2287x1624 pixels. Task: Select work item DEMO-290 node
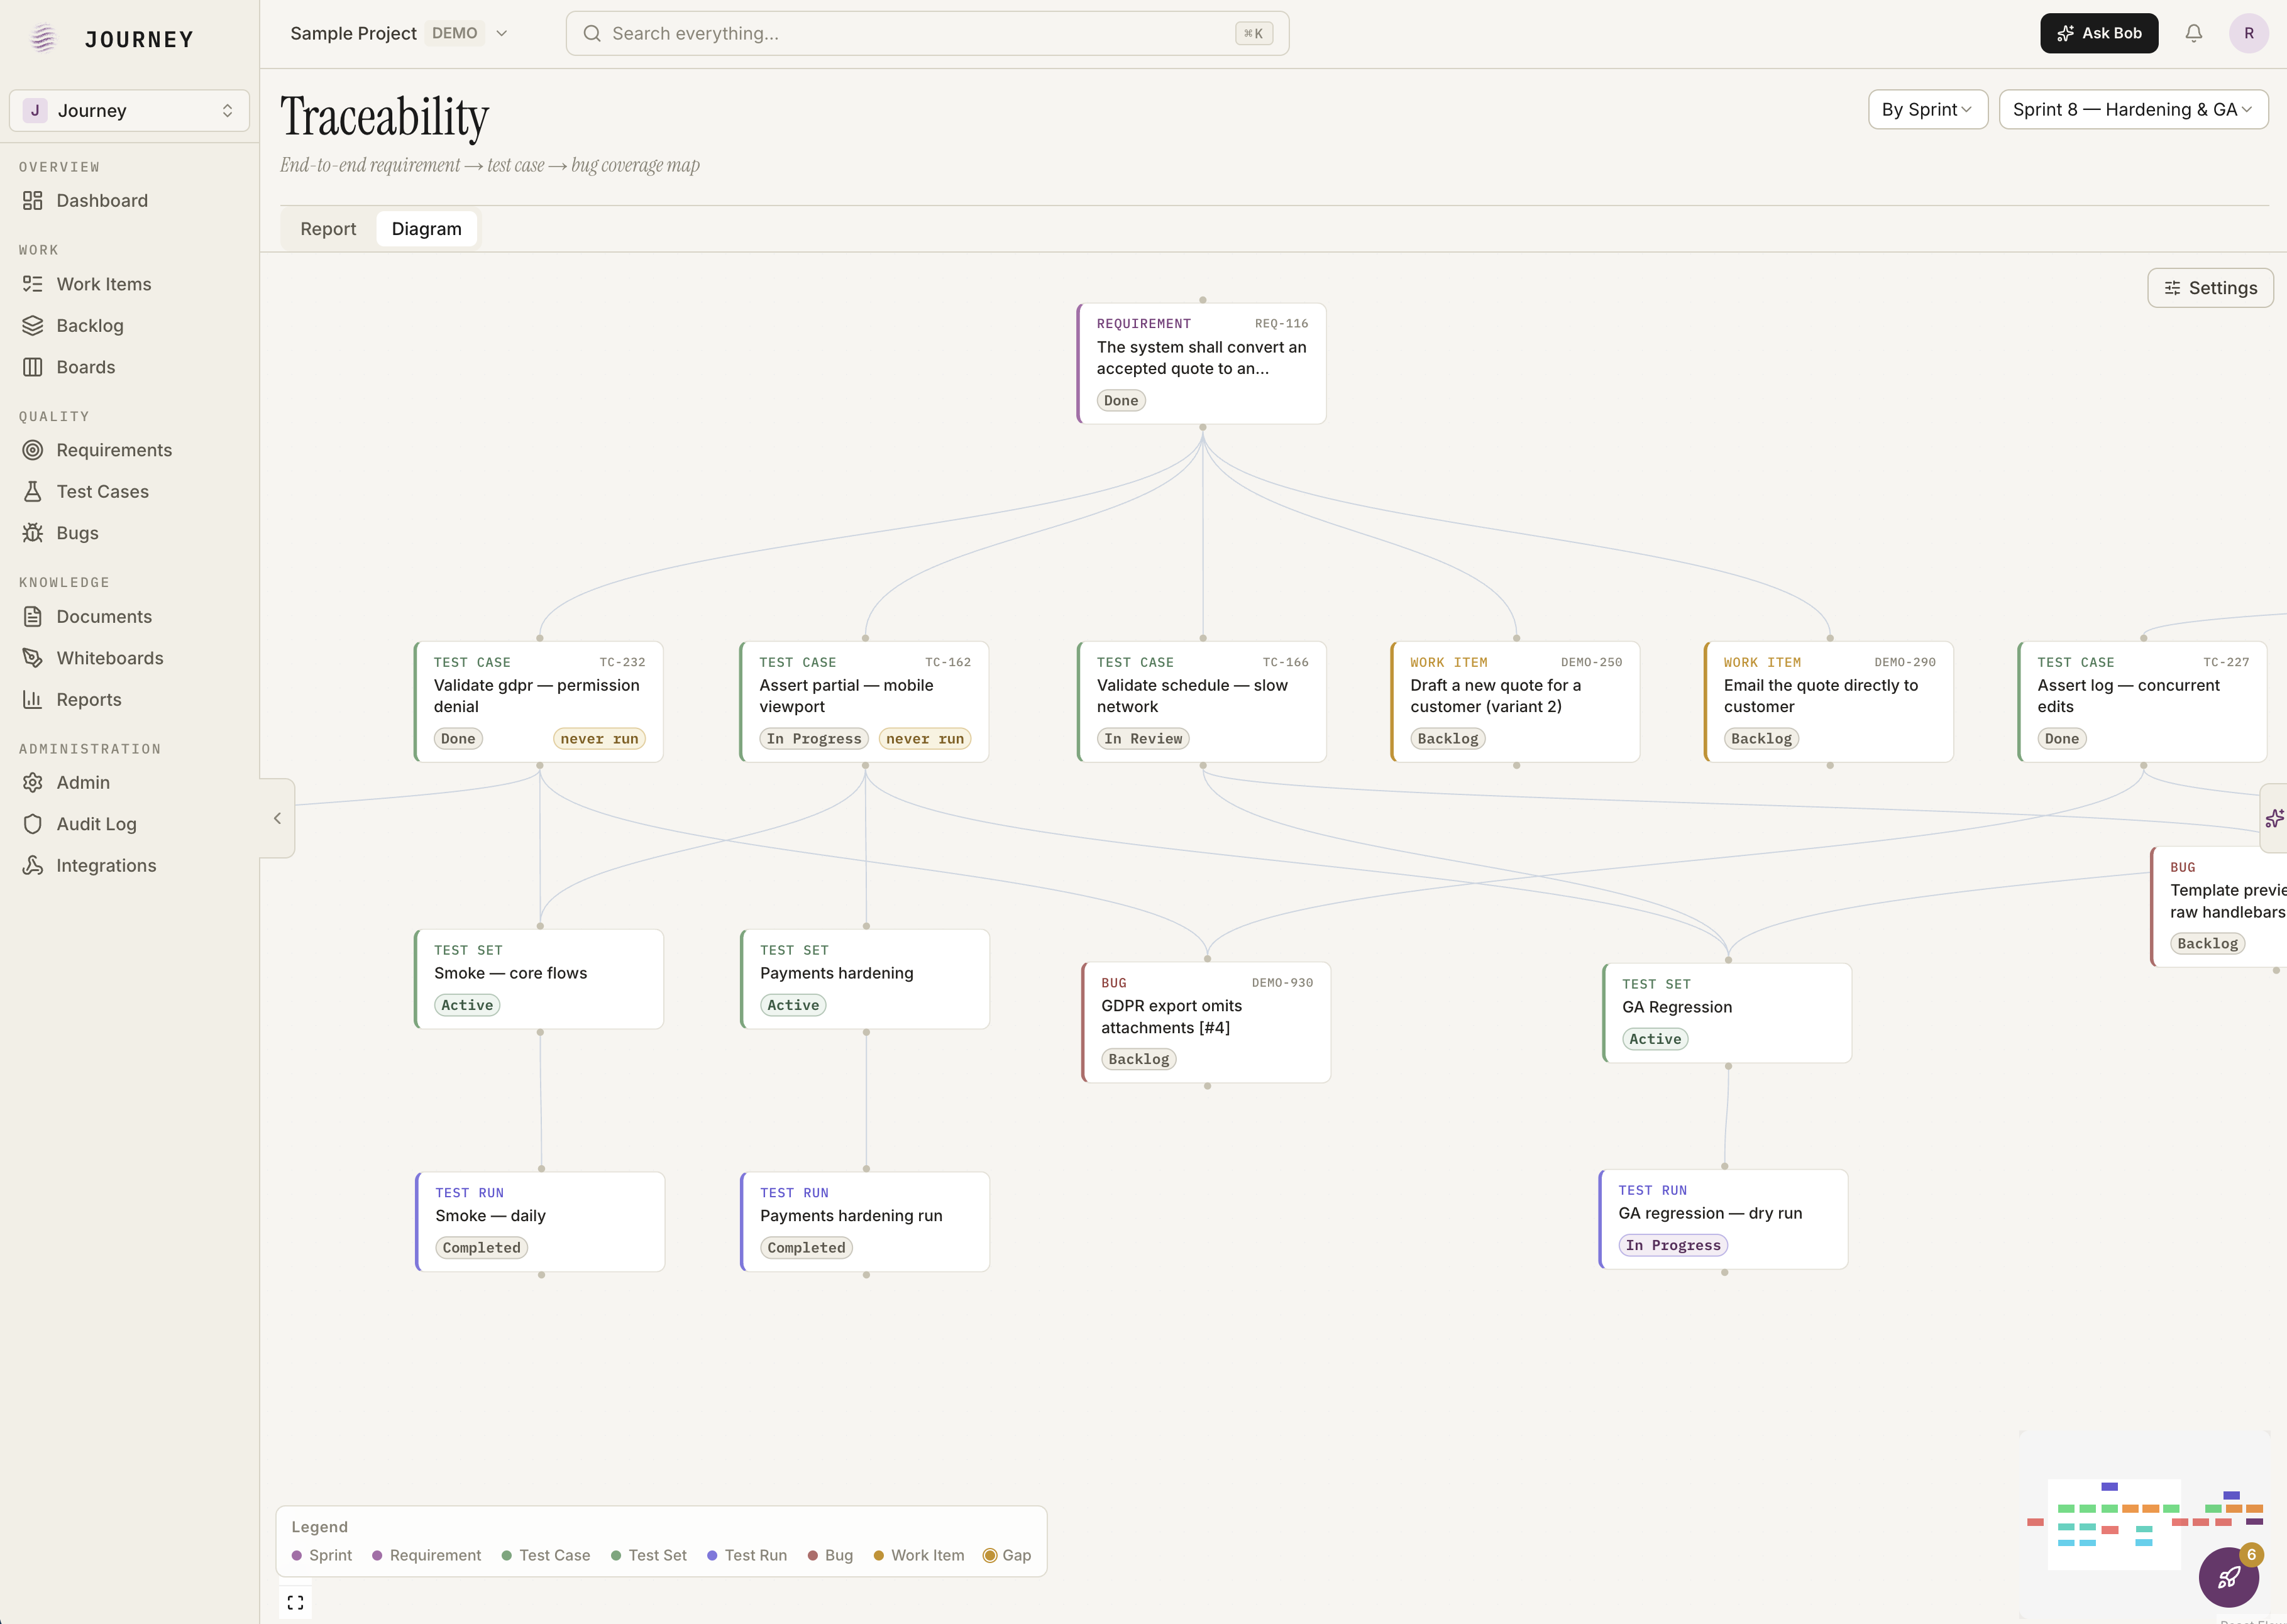1829,701
